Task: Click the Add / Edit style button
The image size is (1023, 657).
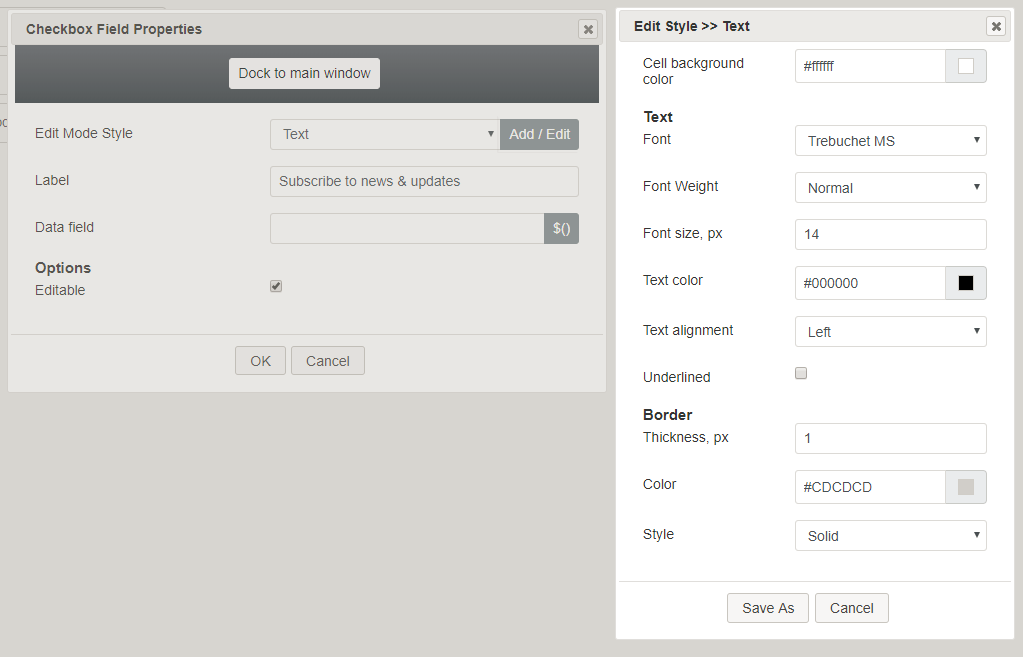Action: tap(540, 134)
